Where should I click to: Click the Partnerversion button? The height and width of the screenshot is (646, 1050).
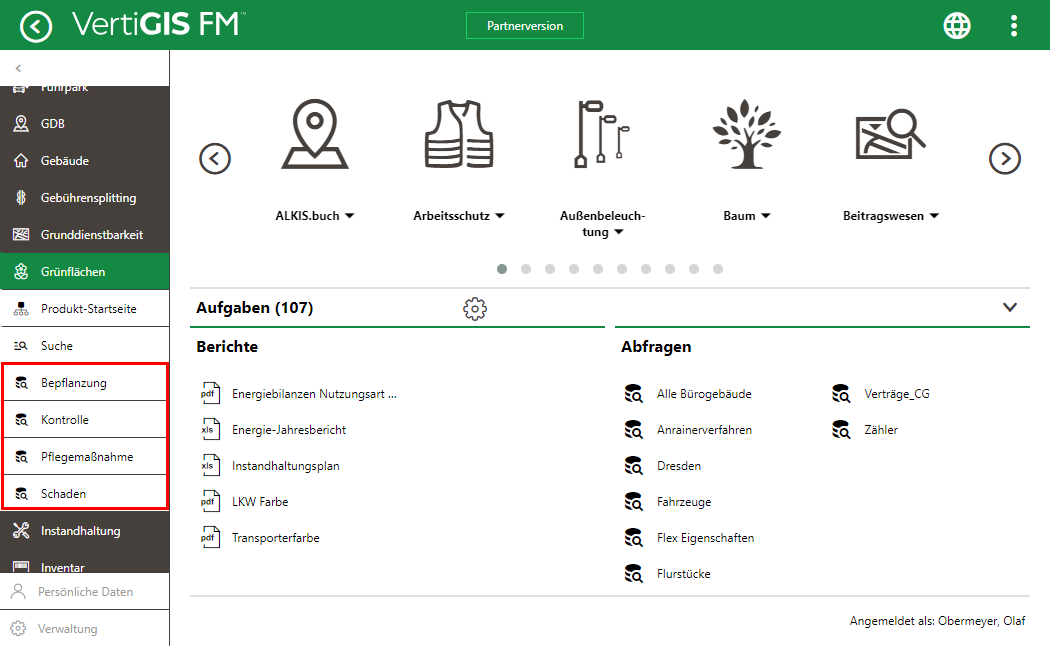(x=524, y=26)
